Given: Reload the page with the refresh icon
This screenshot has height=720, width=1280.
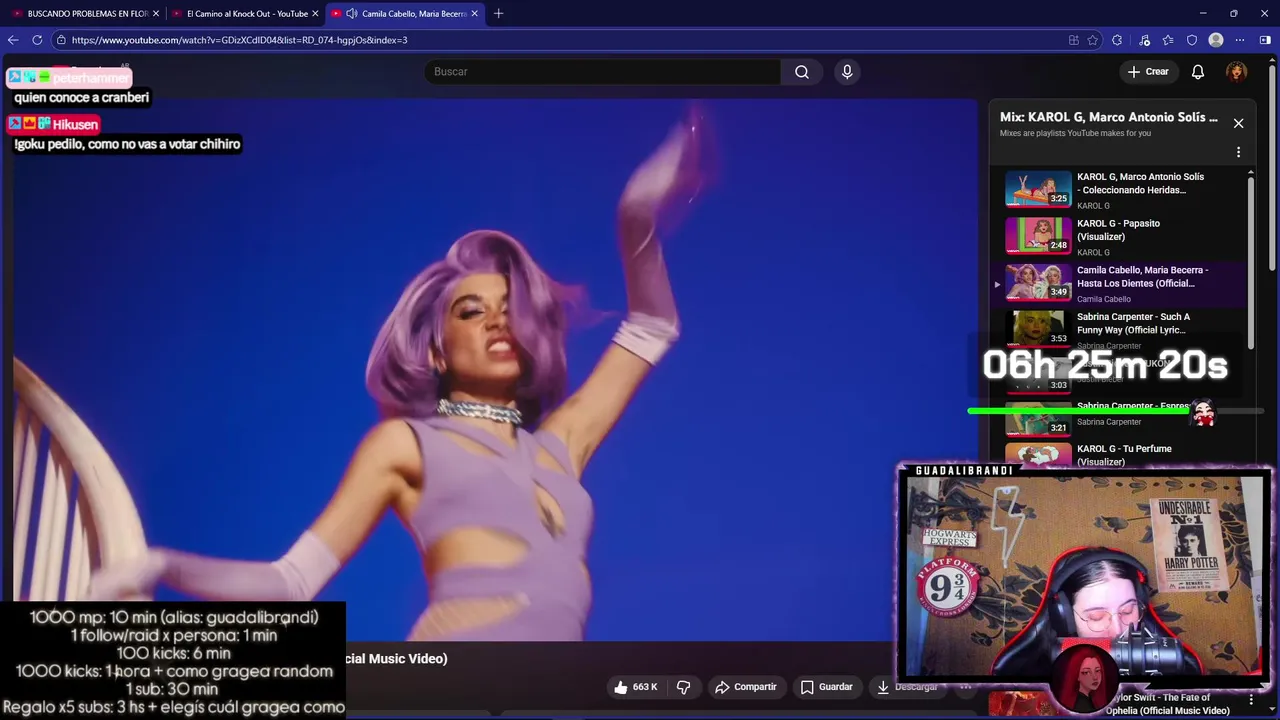Looking at the screenshot, I should click(37, 40).
